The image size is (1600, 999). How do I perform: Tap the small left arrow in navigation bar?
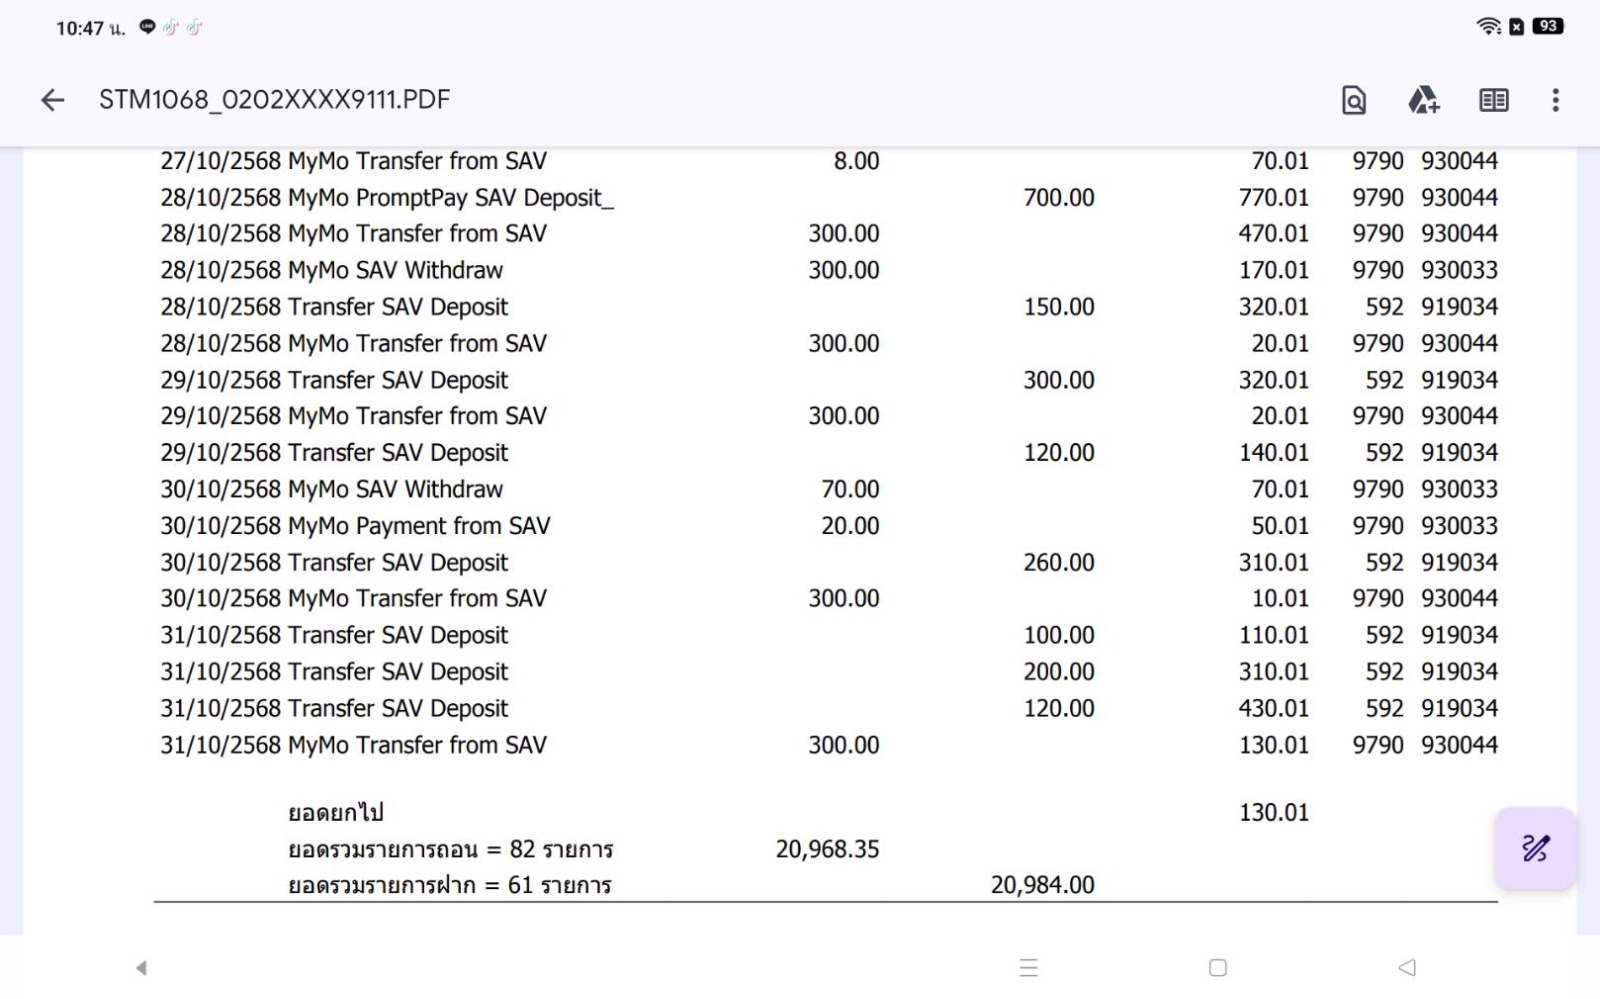click(x=141, y=967)
